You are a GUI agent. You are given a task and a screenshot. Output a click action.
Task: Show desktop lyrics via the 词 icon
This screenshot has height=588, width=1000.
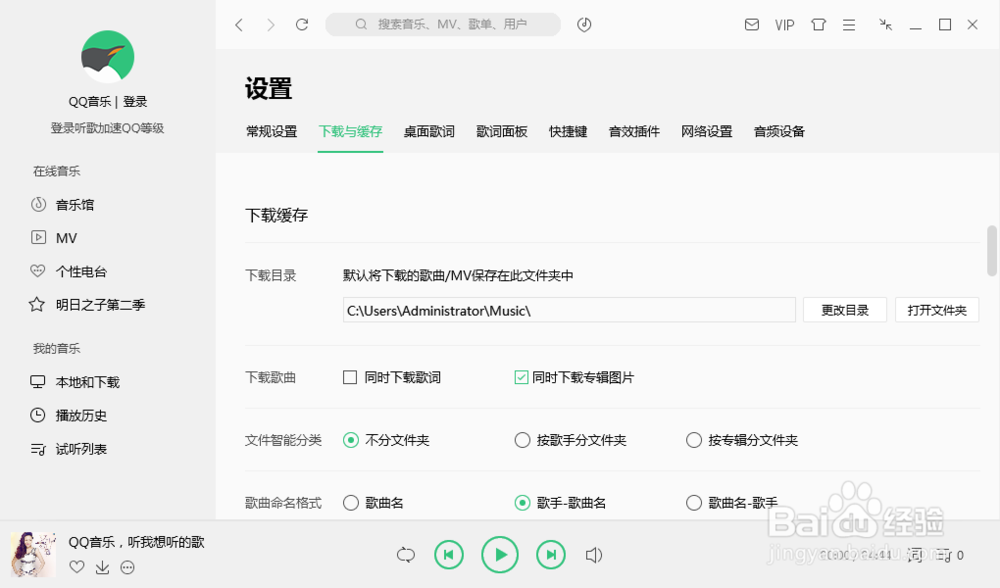tap(914, 553)
